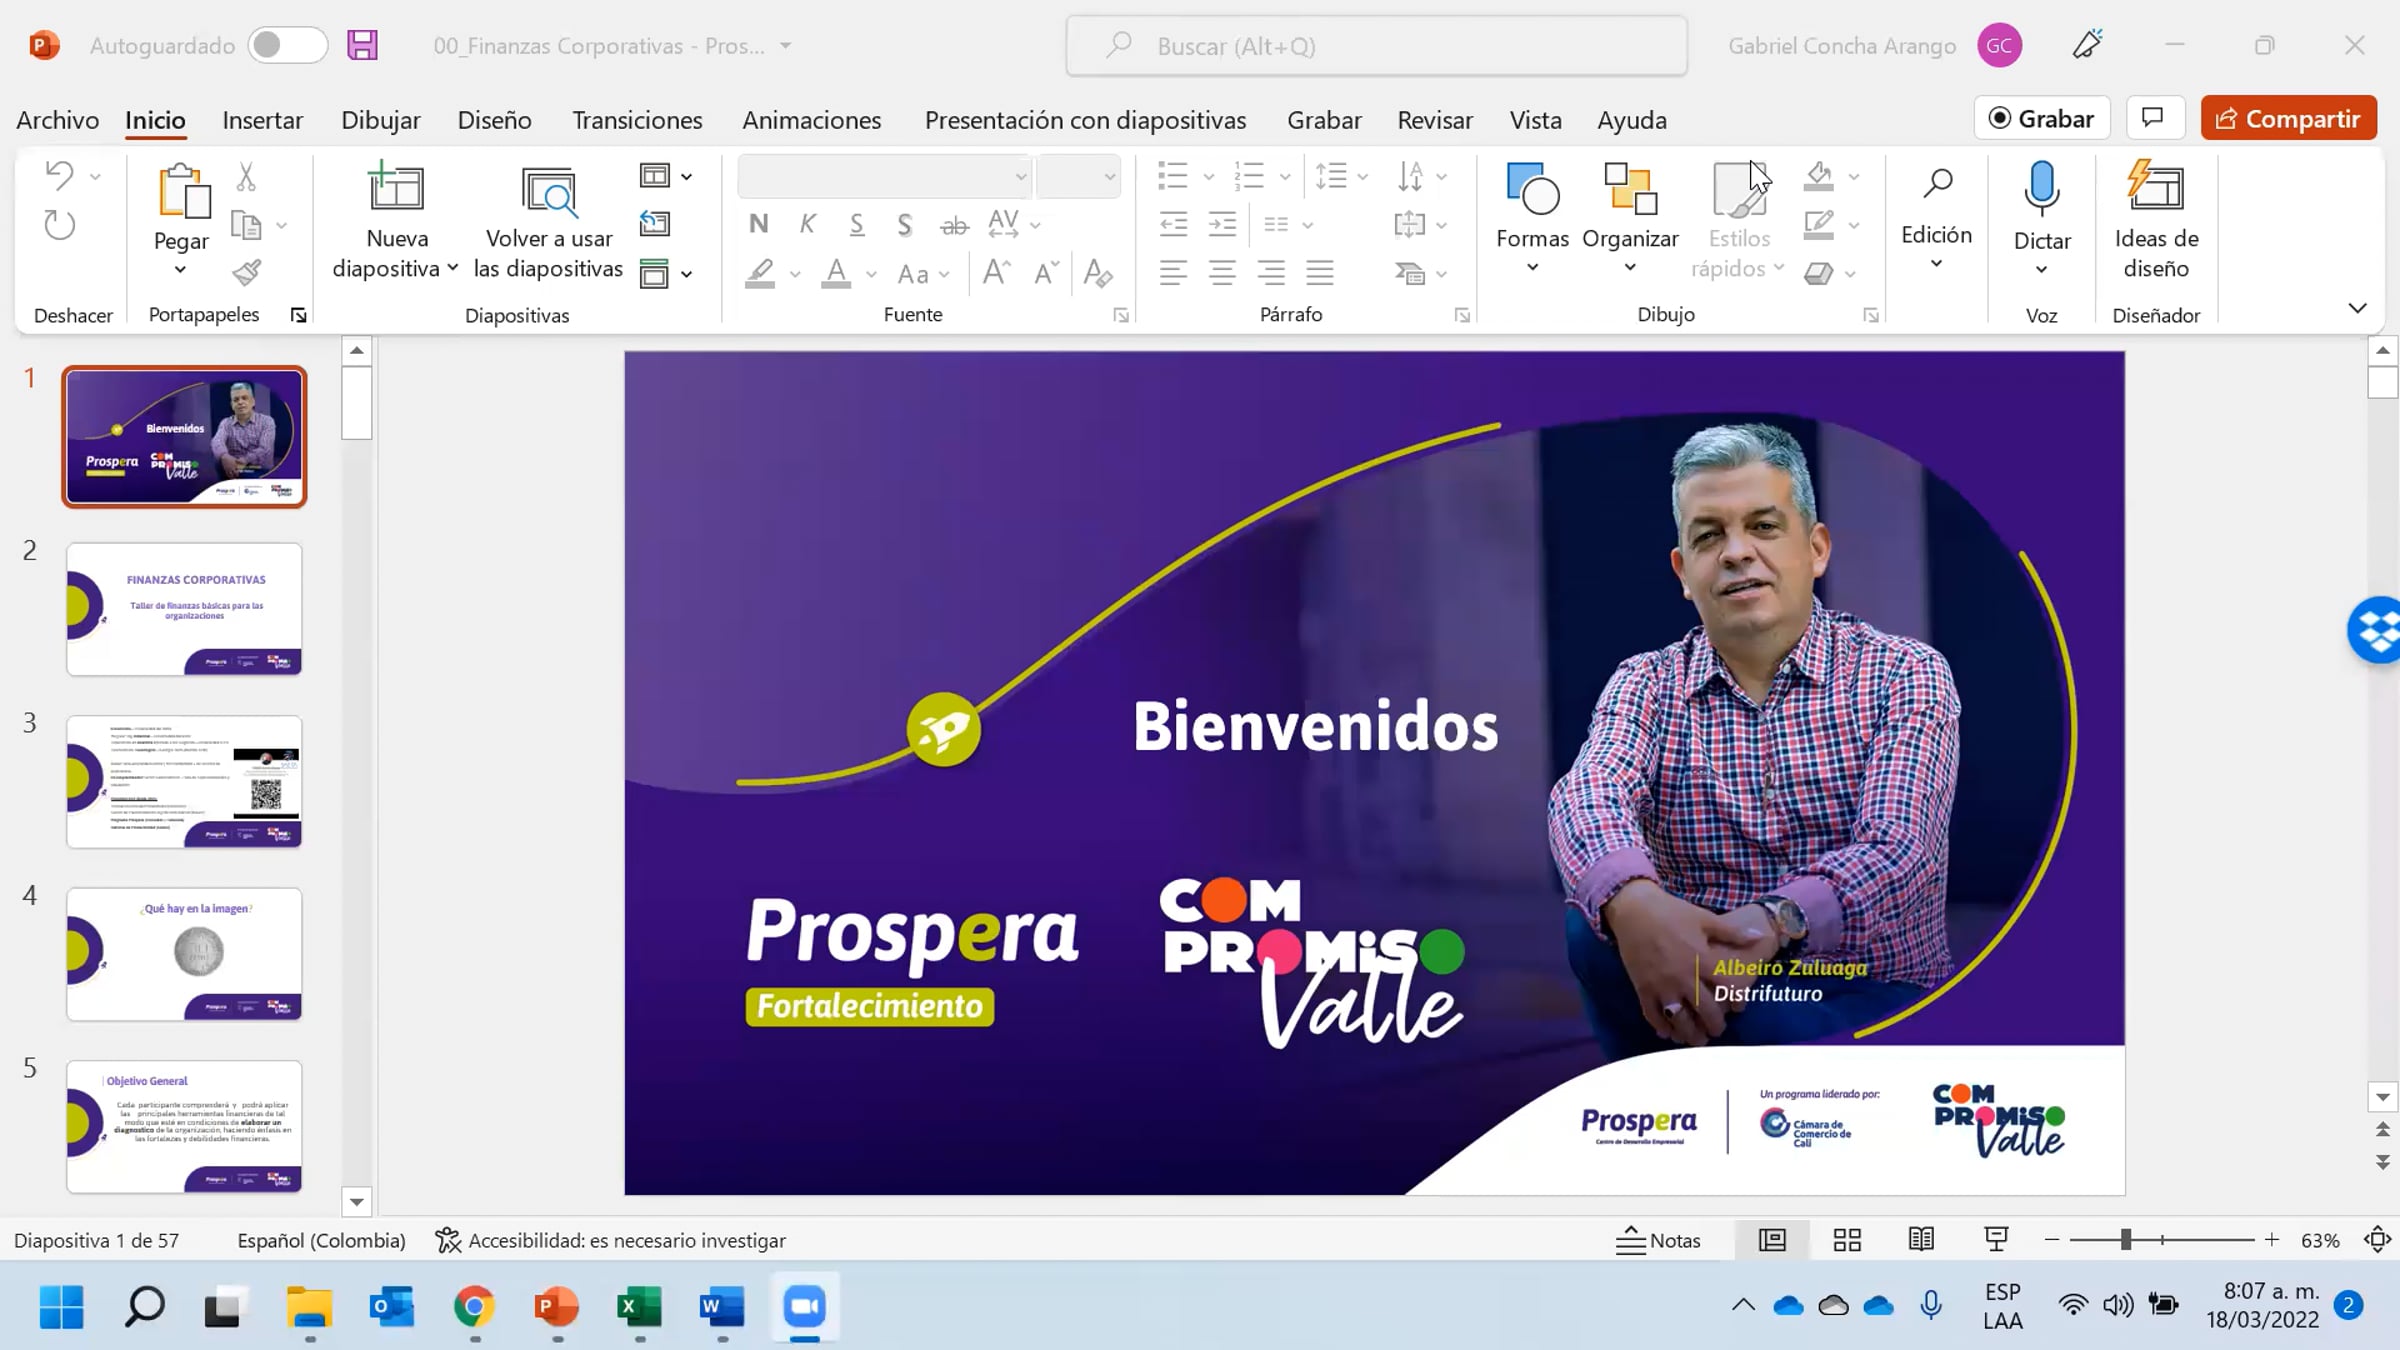Open Google Chrome from the taskbar
This screenshot has width=2400, height=1350.
tap(474, 1306)
